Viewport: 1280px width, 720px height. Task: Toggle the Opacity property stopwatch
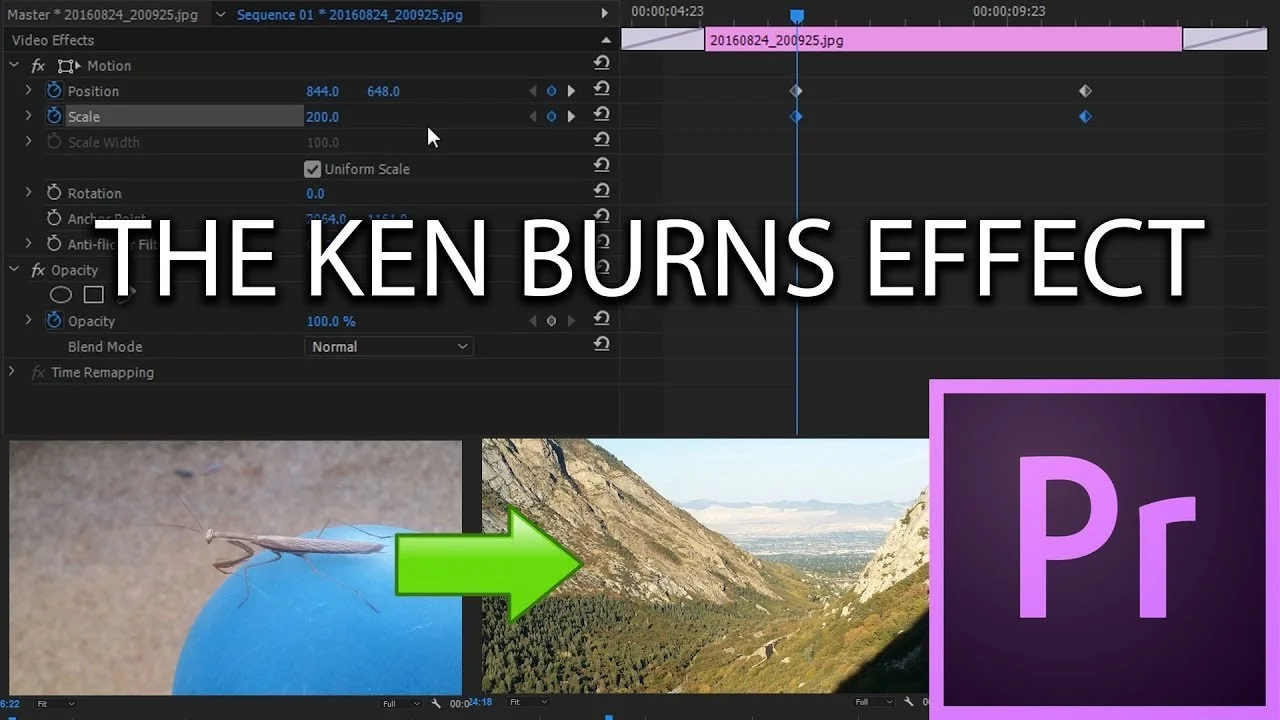tap(54, 321)
